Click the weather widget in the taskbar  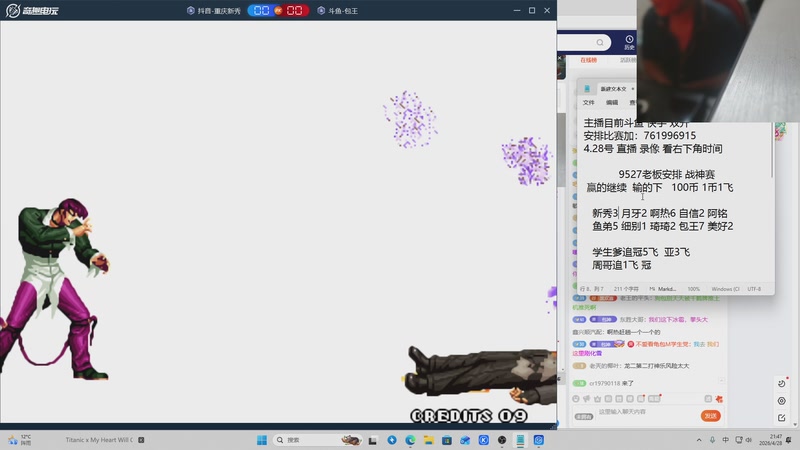click(20, 440)
